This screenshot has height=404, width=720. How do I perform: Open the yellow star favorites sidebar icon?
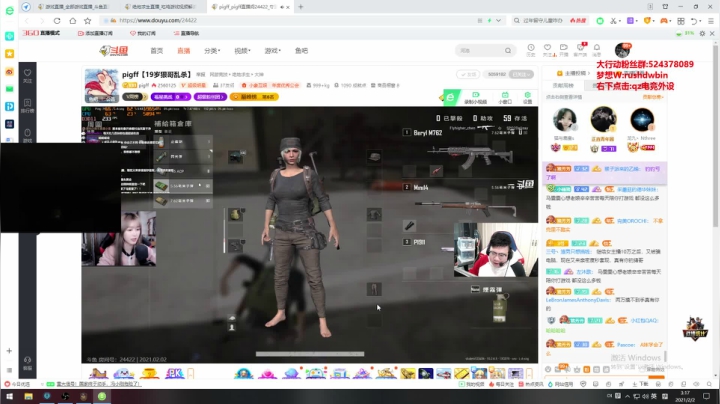click(x=9, y=54)
